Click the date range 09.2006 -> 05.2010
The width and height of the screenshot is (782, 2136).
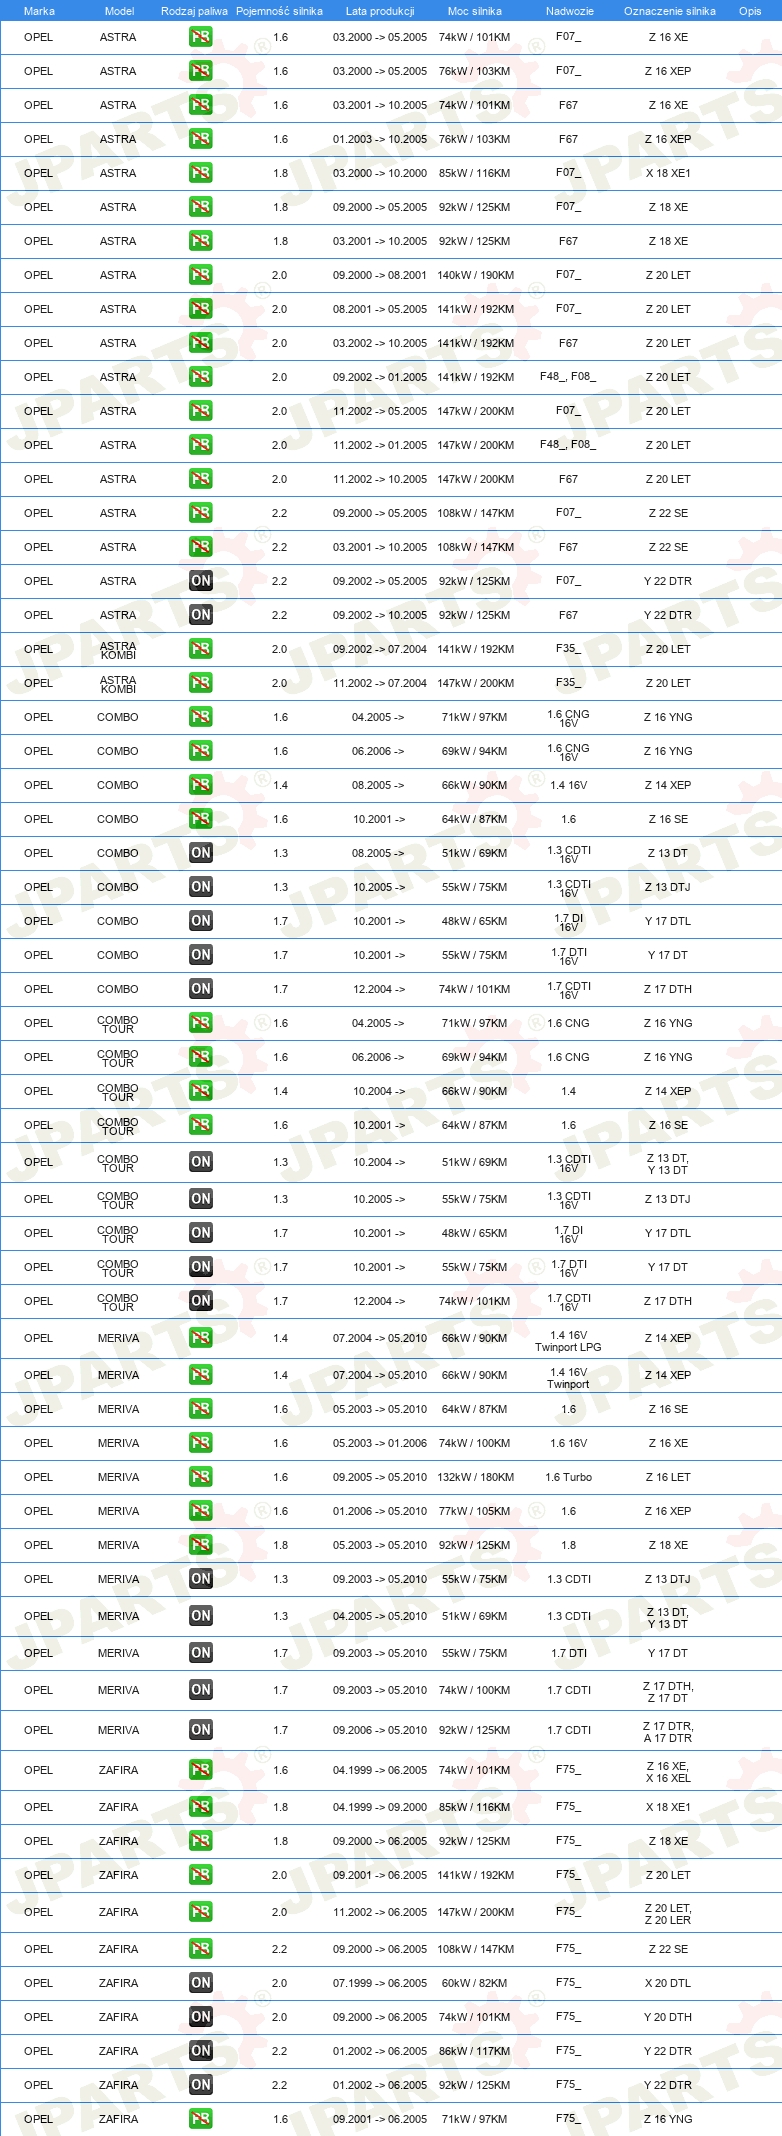tap(380, 1730)
